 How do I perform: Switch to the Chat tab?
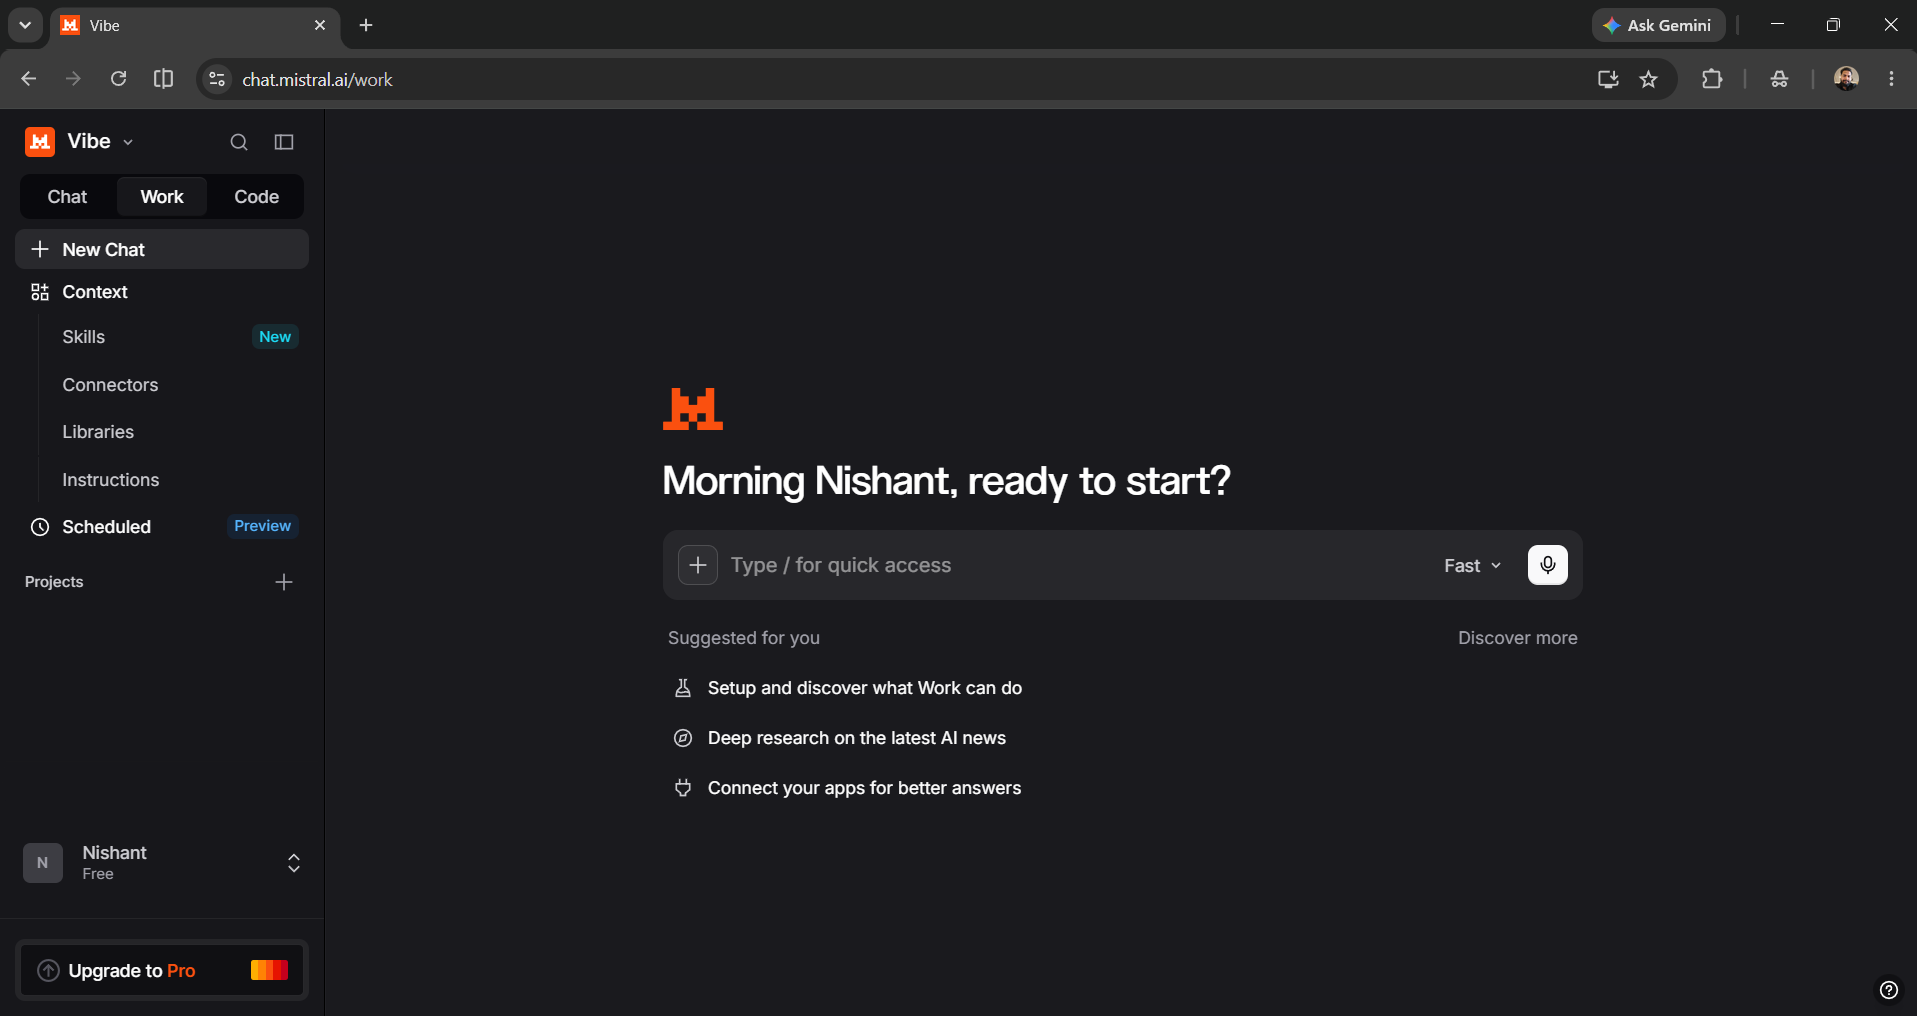[67, 197]
